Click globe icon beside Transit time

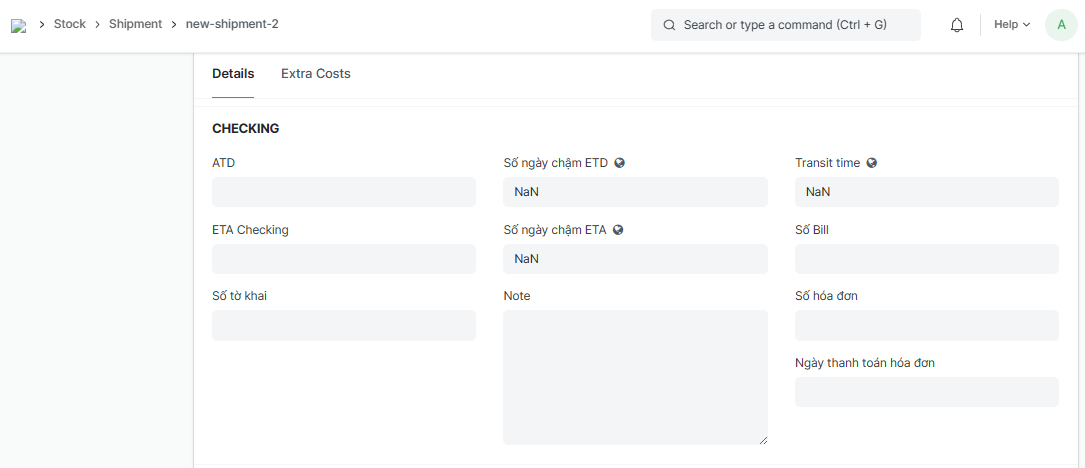[x=872, y=163]
